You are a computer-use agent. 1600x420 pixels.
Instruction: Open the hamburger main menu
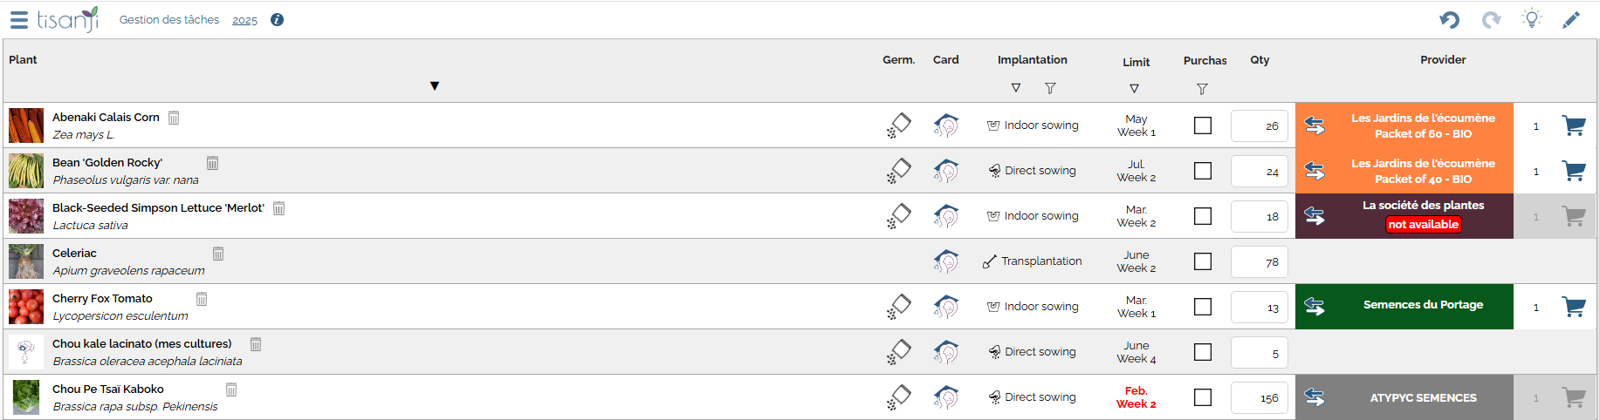click(19, 20)
